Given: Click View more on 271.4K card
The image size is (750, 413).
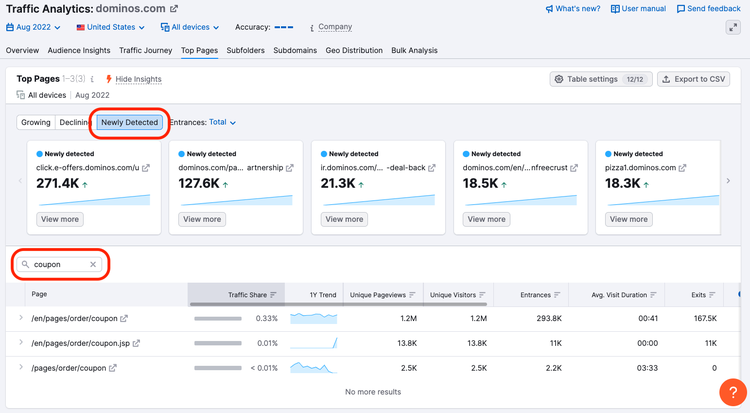Looking at the screenshot, I should click(60, 219).
